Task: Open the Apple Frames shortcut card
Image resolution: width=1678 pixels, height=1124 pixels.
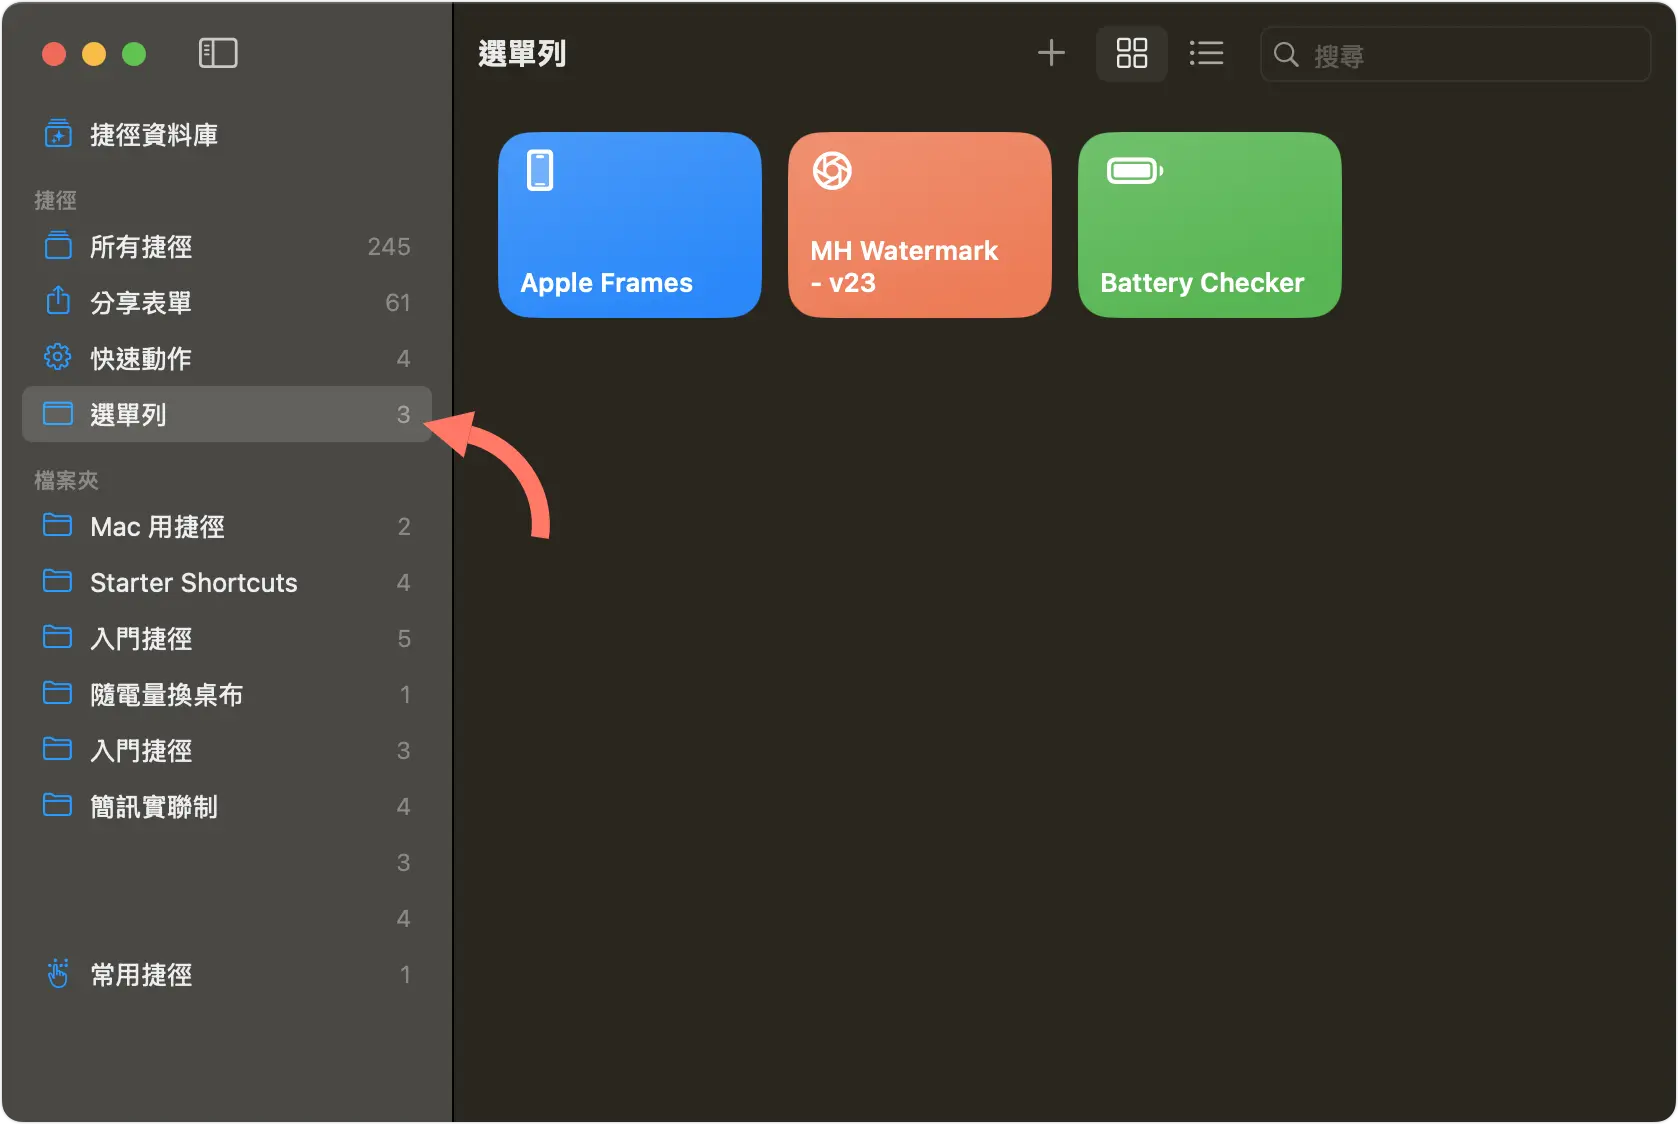Action: [x=630, y=225]
